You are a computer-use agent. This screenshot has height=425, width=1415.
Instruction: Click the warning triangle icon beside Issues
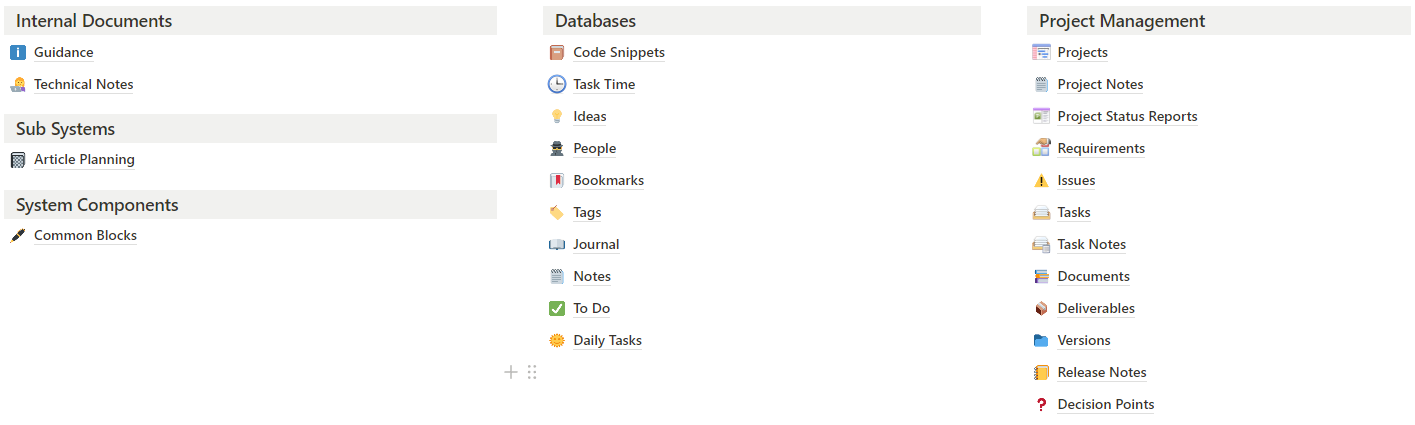(1041, 180)
